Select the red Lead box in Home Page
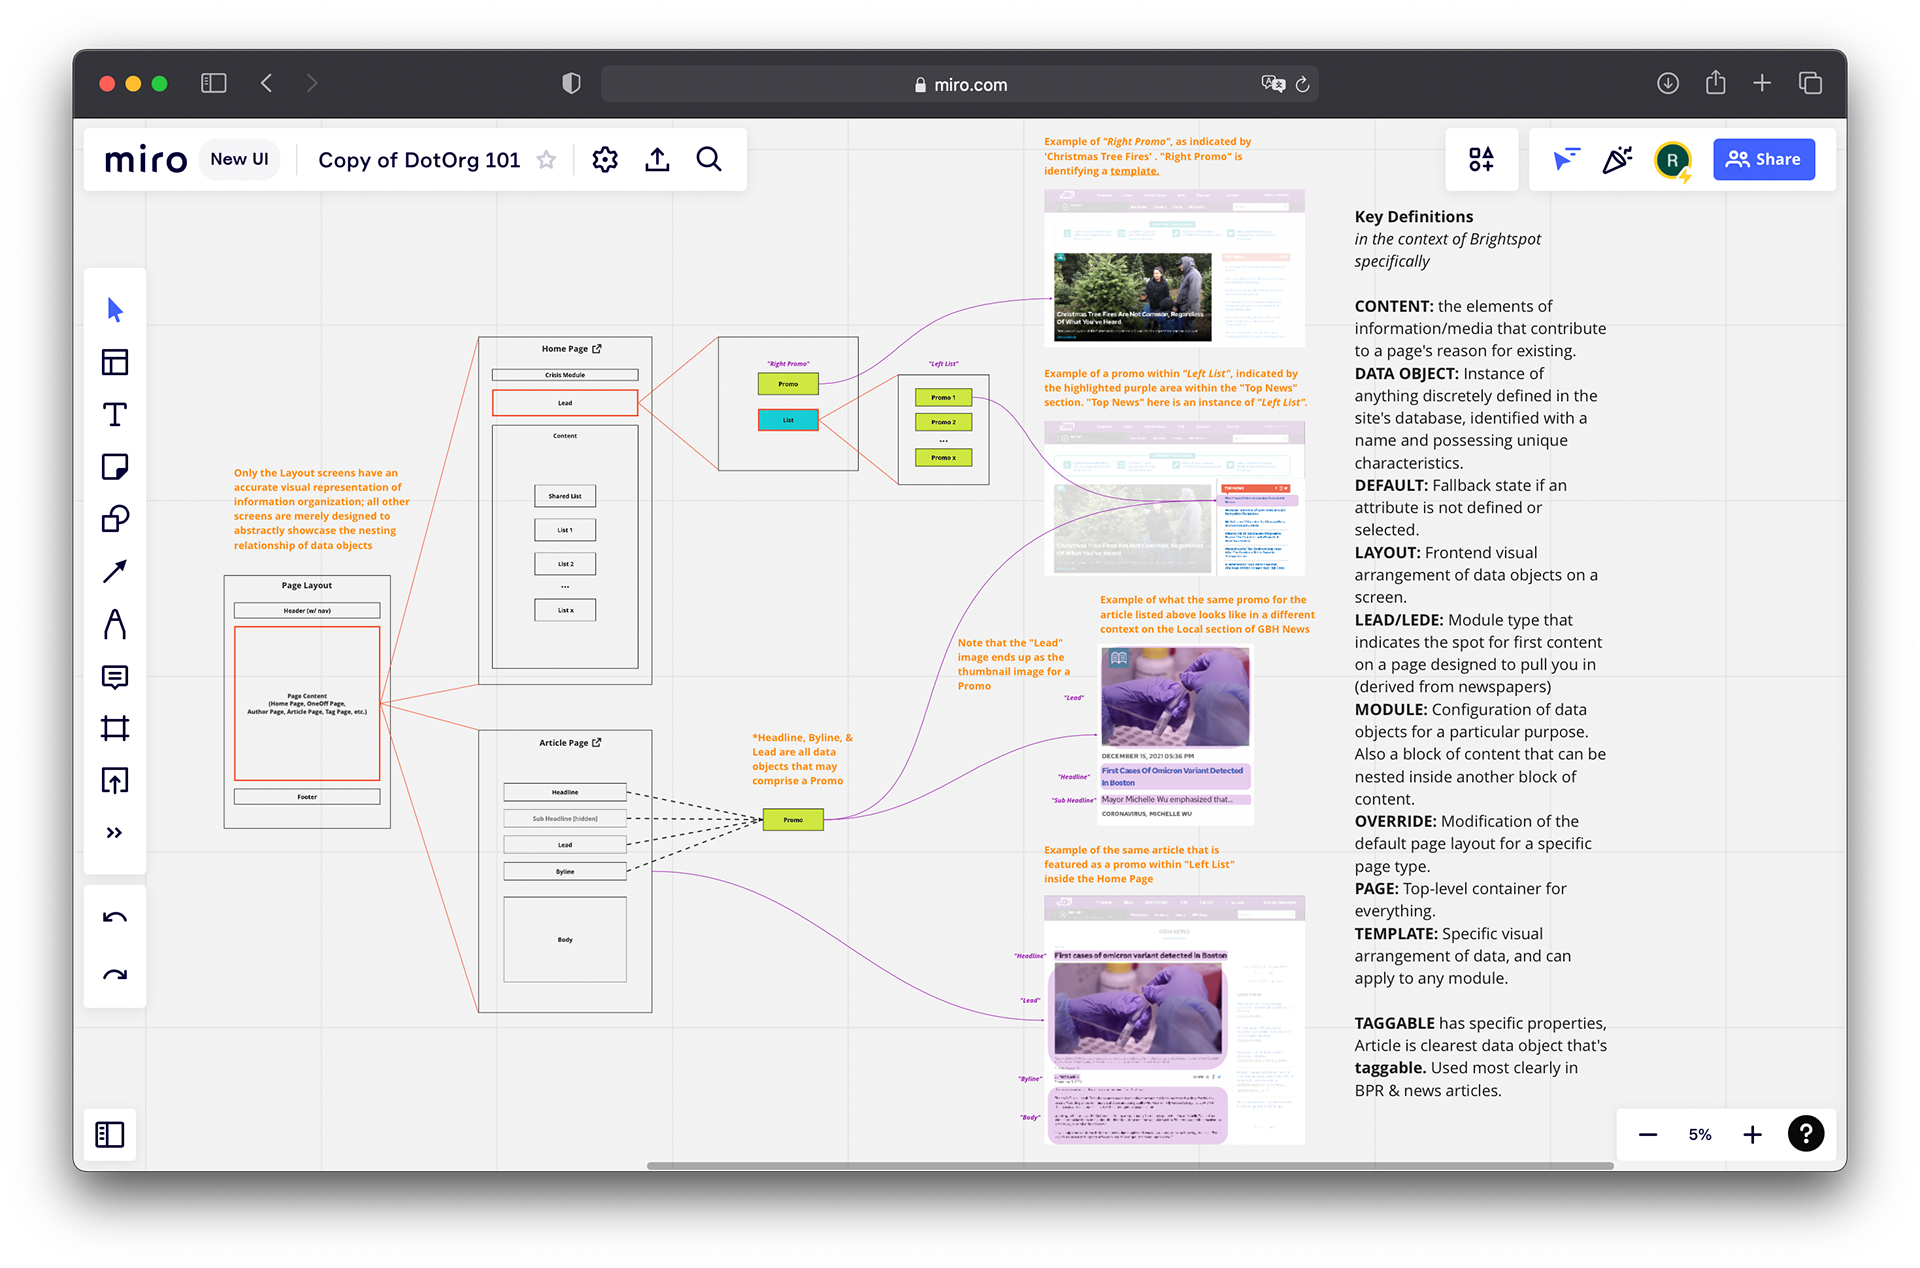The width and height of the screenshot is (1920, 1268). (x=565, y=403)
